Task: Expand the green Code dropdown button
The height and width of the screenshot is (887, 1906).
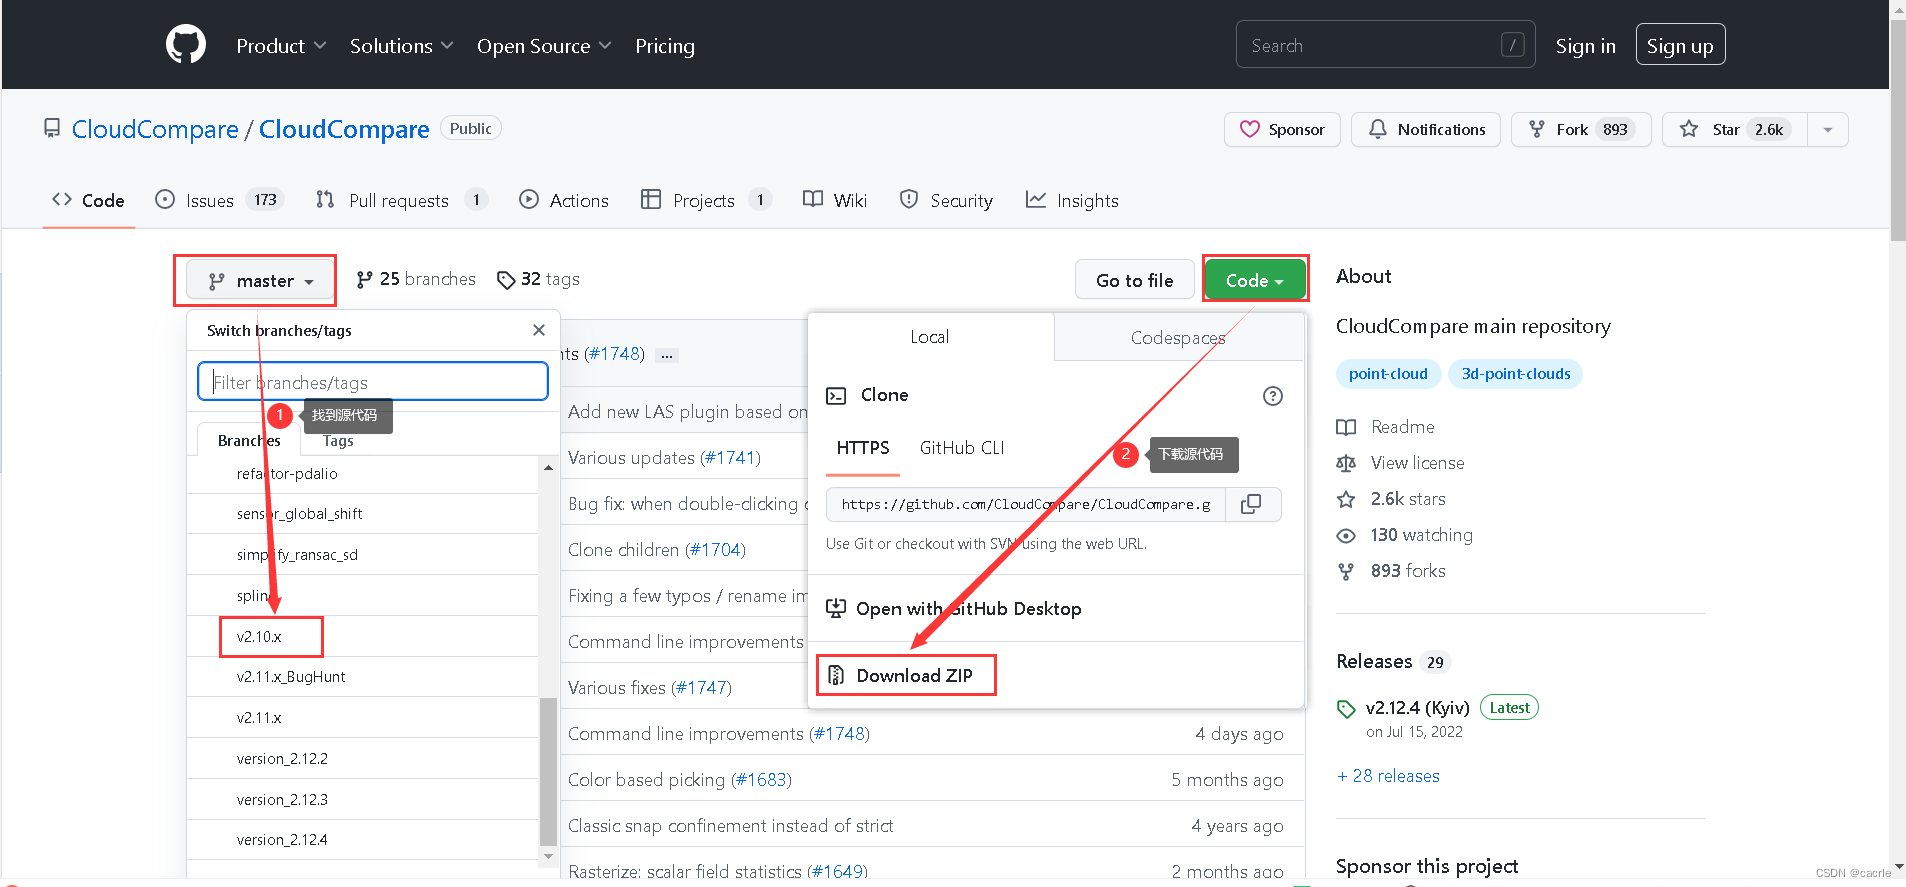Action: point(1255,281)
